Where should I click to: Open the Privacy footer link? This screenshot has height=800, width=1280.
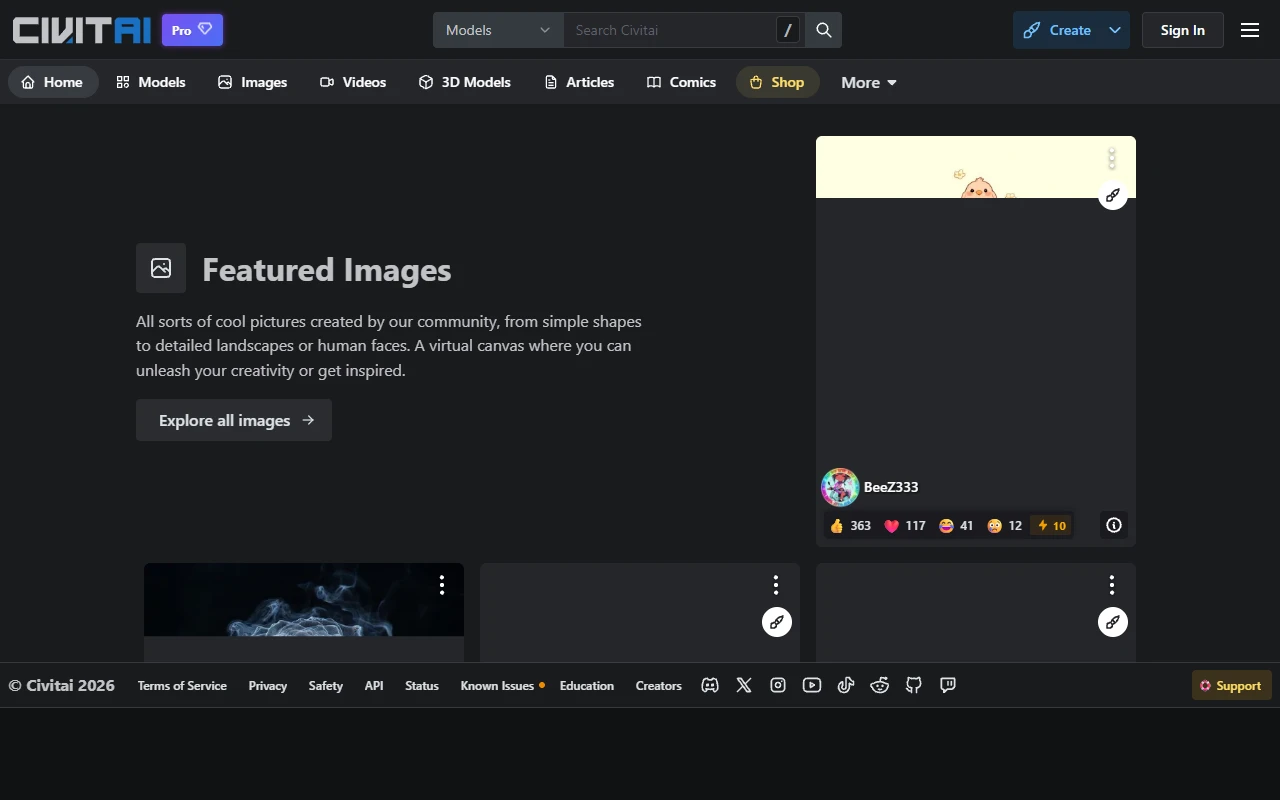(268, 685)
